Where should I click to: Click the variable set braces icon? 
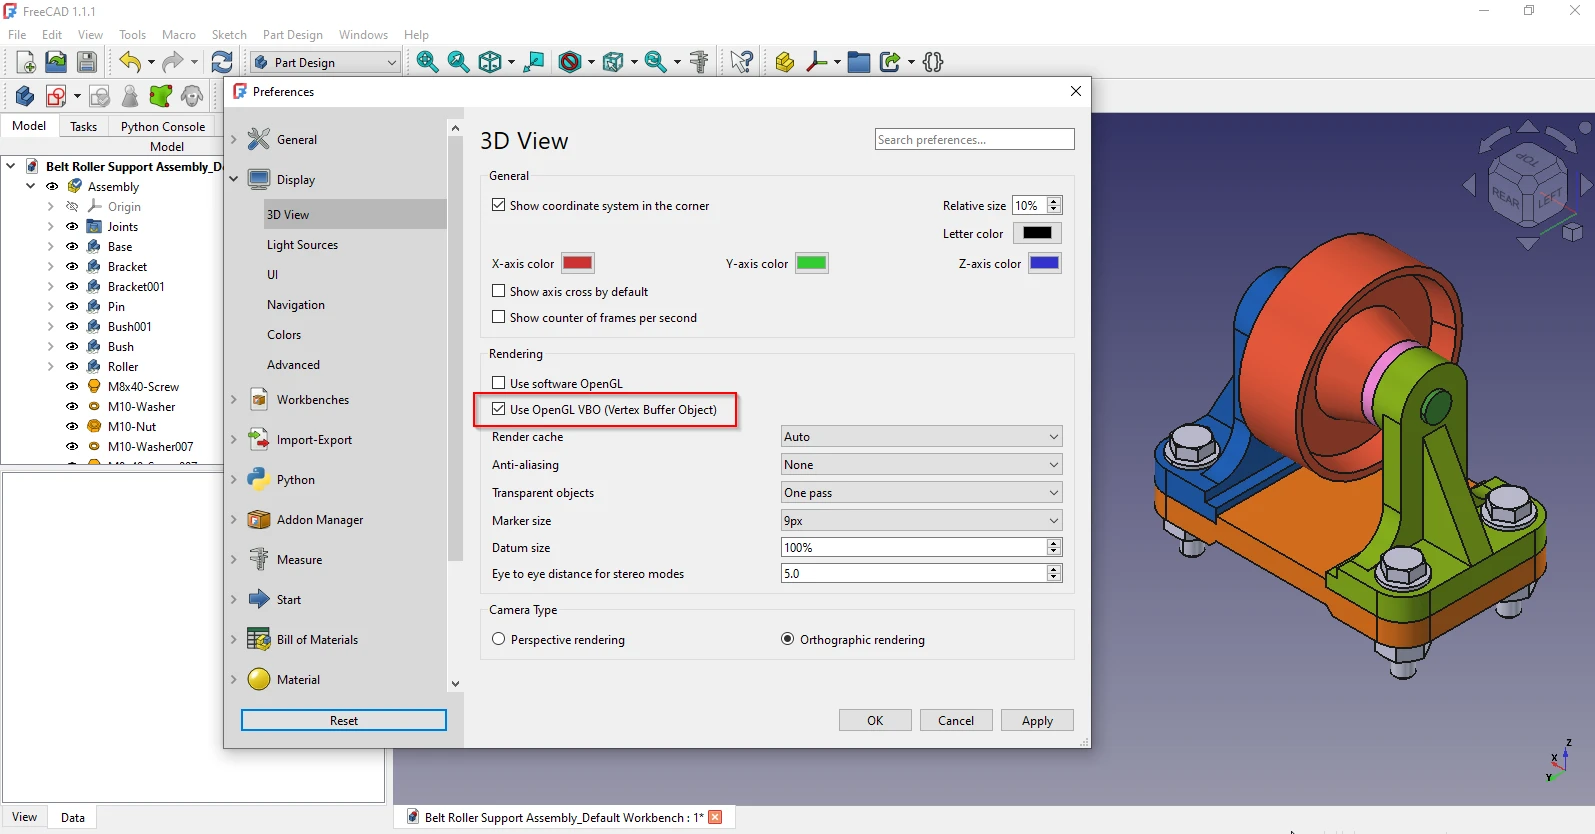point(933,62)
